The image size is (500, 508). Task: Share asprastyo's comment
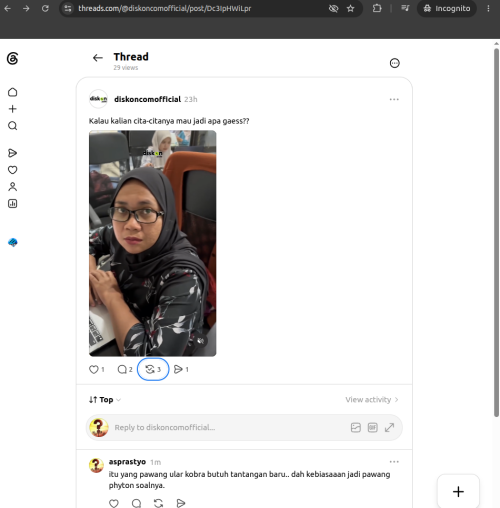[181, 503]
